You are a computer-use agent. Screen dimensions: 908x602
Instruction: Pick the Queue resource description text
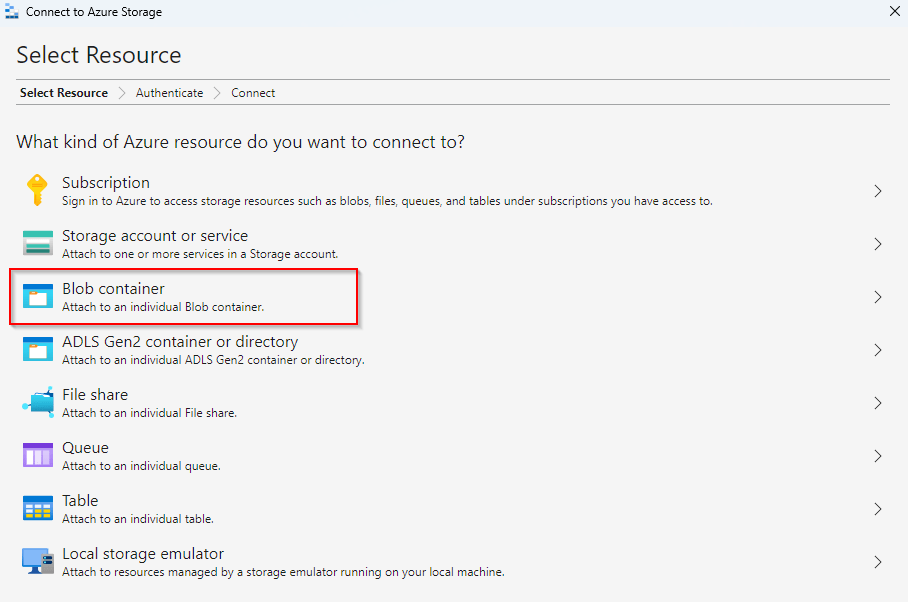tap(141, 466)
